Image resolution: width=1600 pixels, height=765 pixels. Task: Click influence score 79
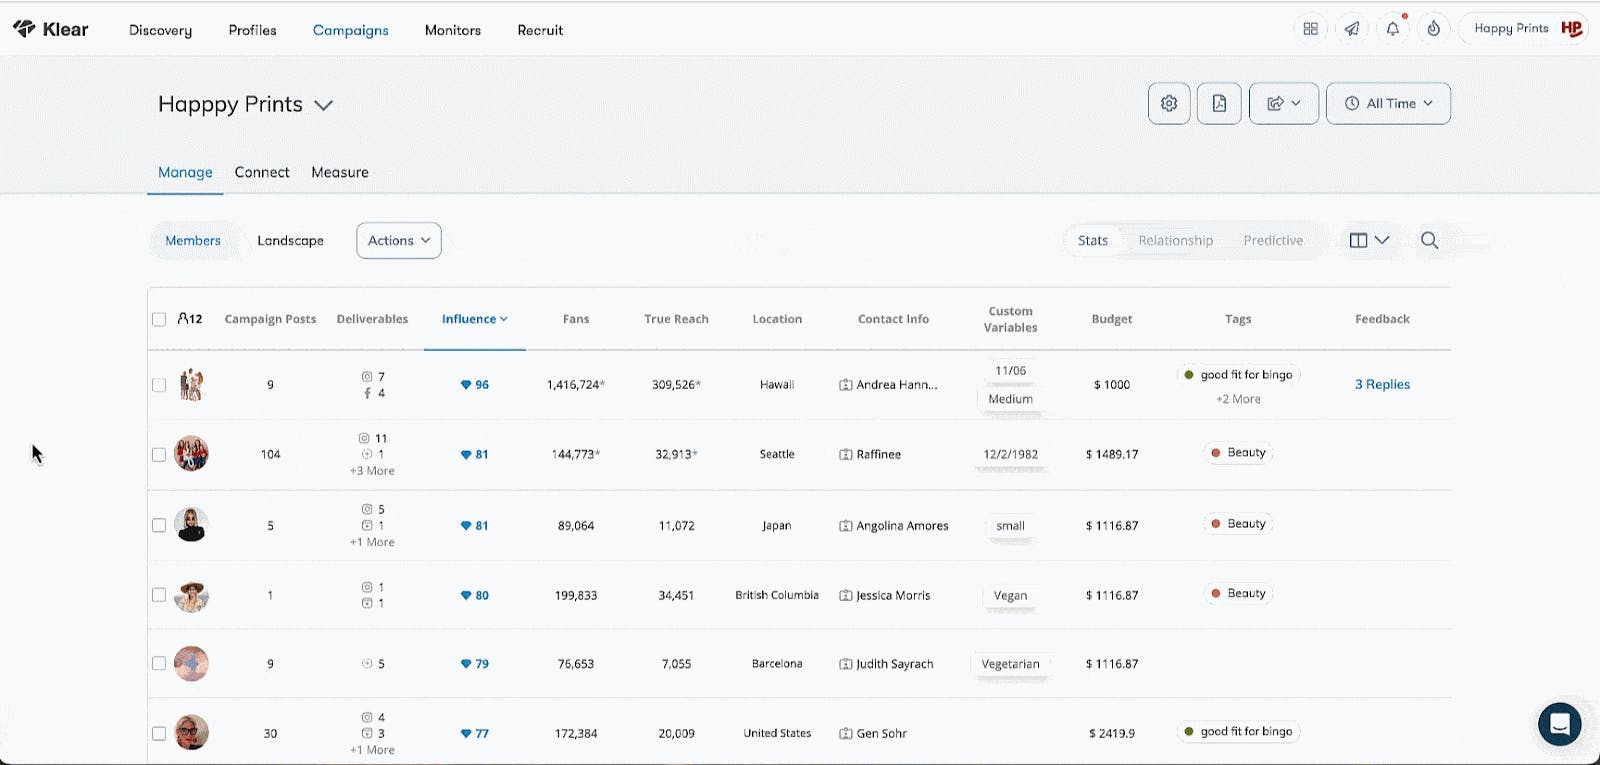[x=474, y=663]
